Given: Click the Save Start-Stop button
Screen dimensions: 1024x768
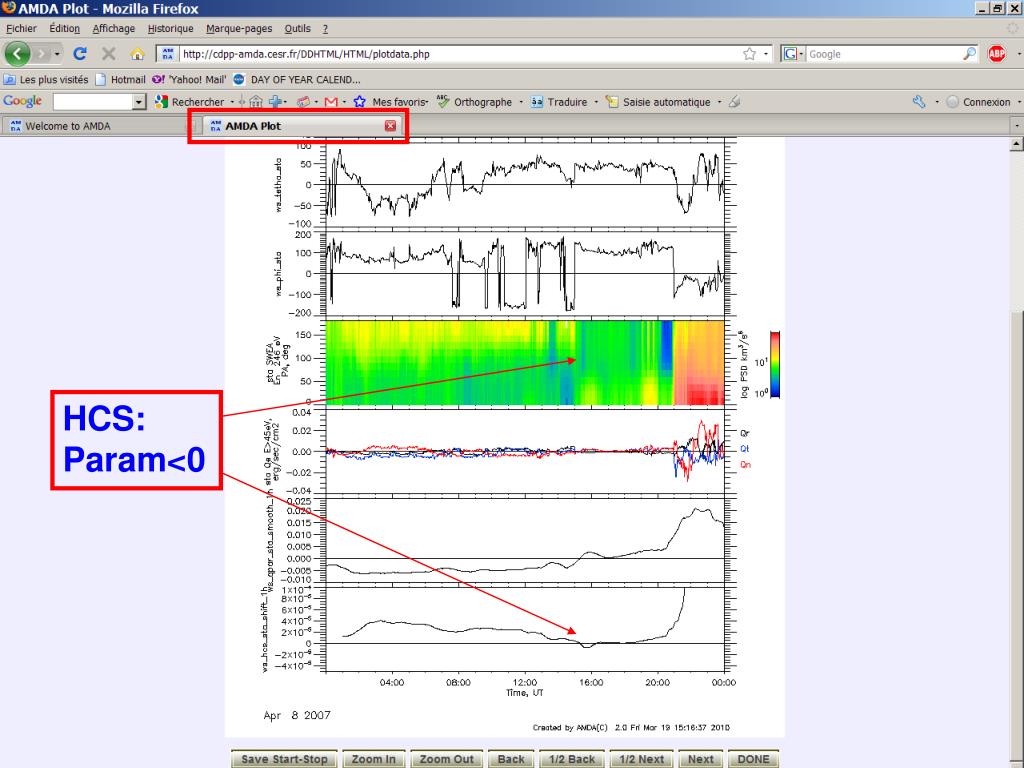Looking at the screenshot, I should (284, 759).
